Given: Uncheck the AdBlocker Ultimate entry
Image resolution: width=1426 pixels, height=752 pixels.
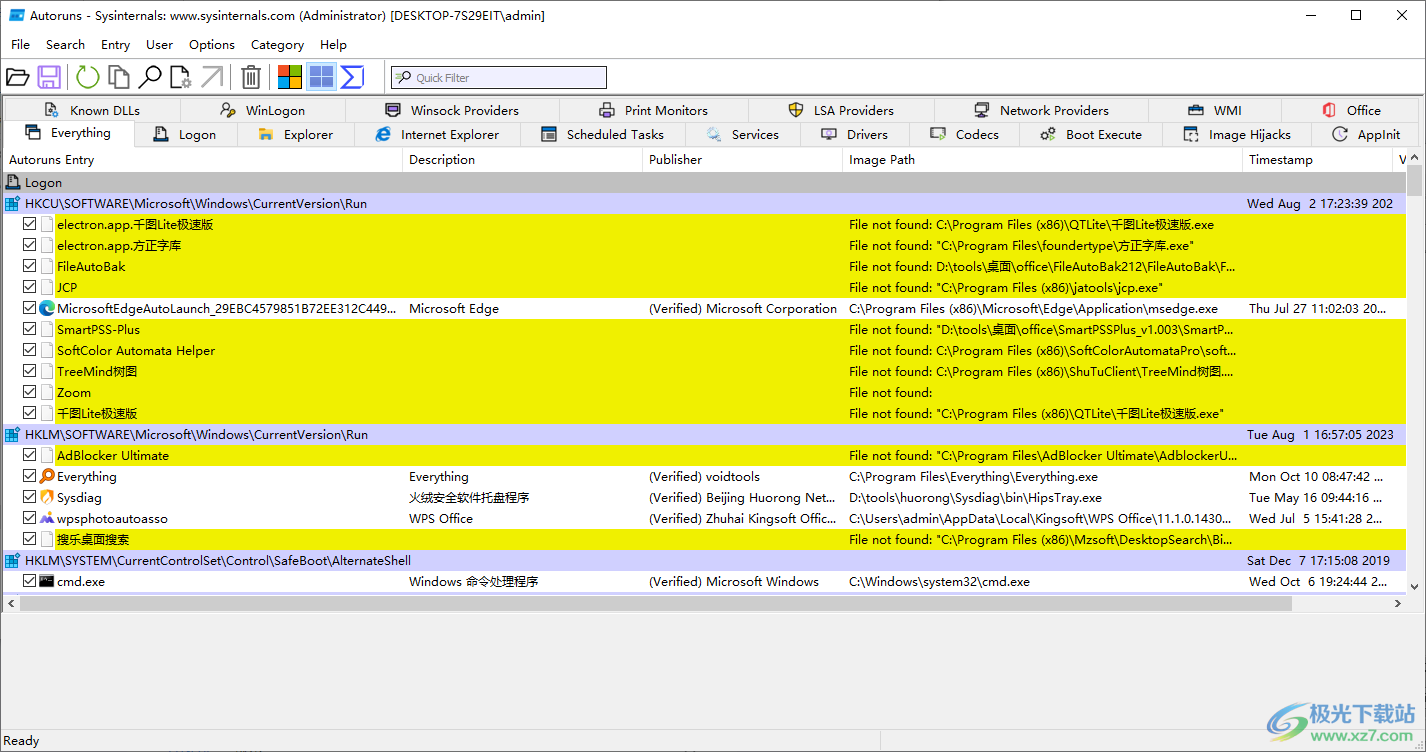Looking at the screenshot, I should tap(29, 455).
